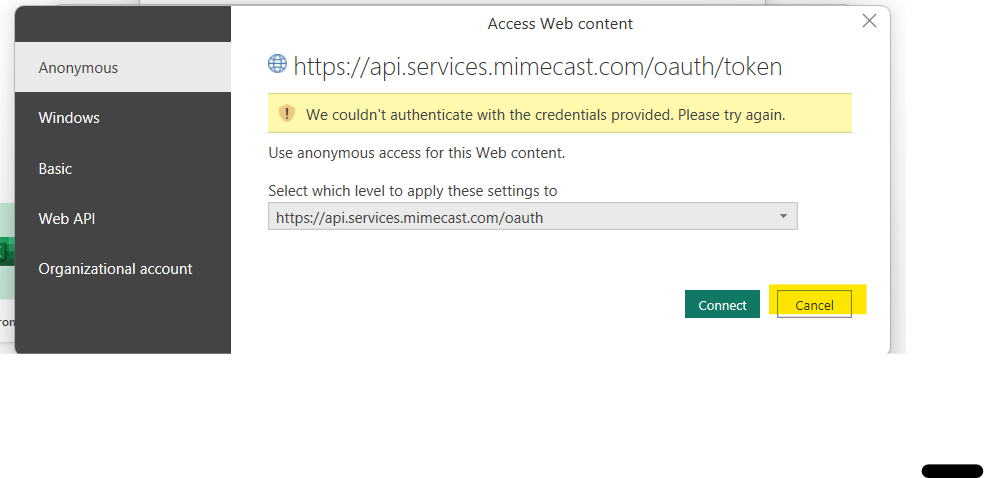
Task: Close the Access Web content dialog
Action: point(869,21)
